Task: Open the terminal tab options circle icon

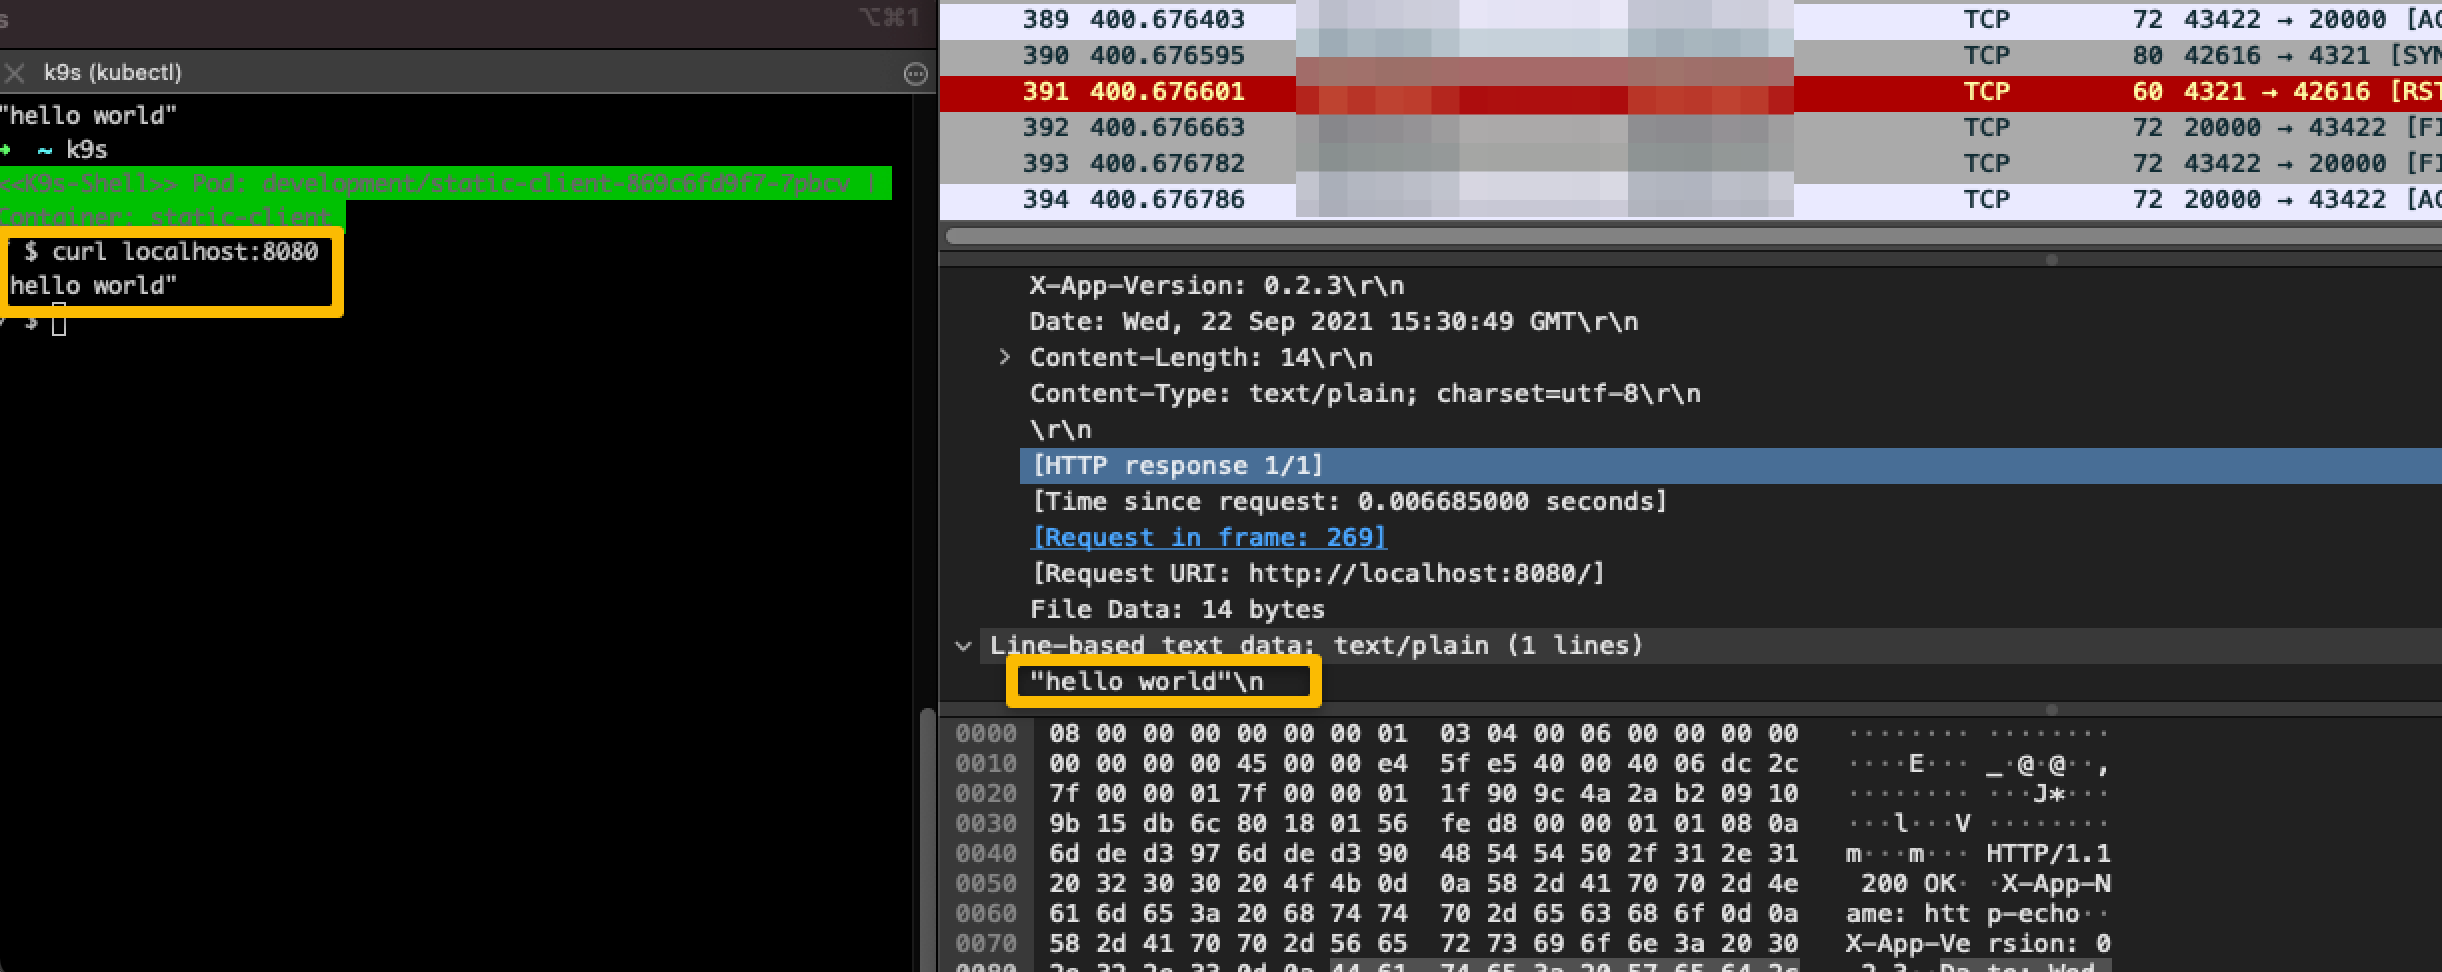Action: (x=915, y=74)
